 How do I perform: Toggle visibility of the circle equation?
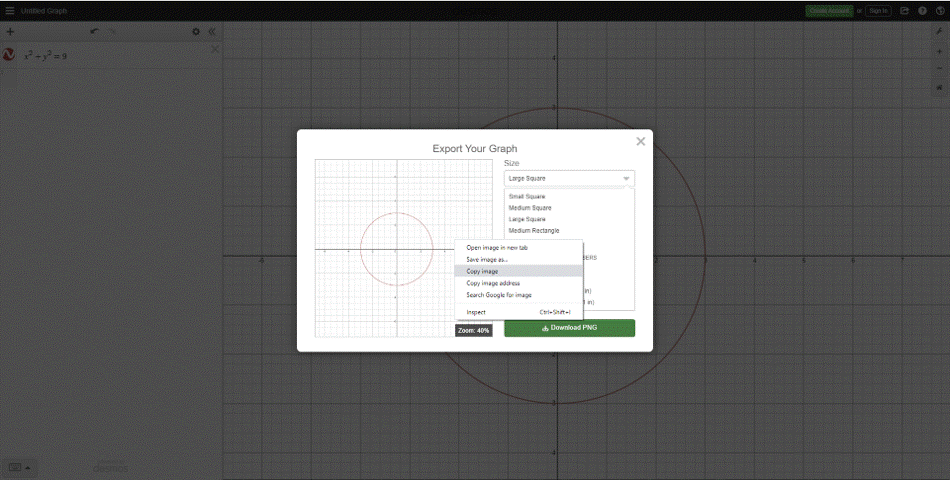pos(9,55)
